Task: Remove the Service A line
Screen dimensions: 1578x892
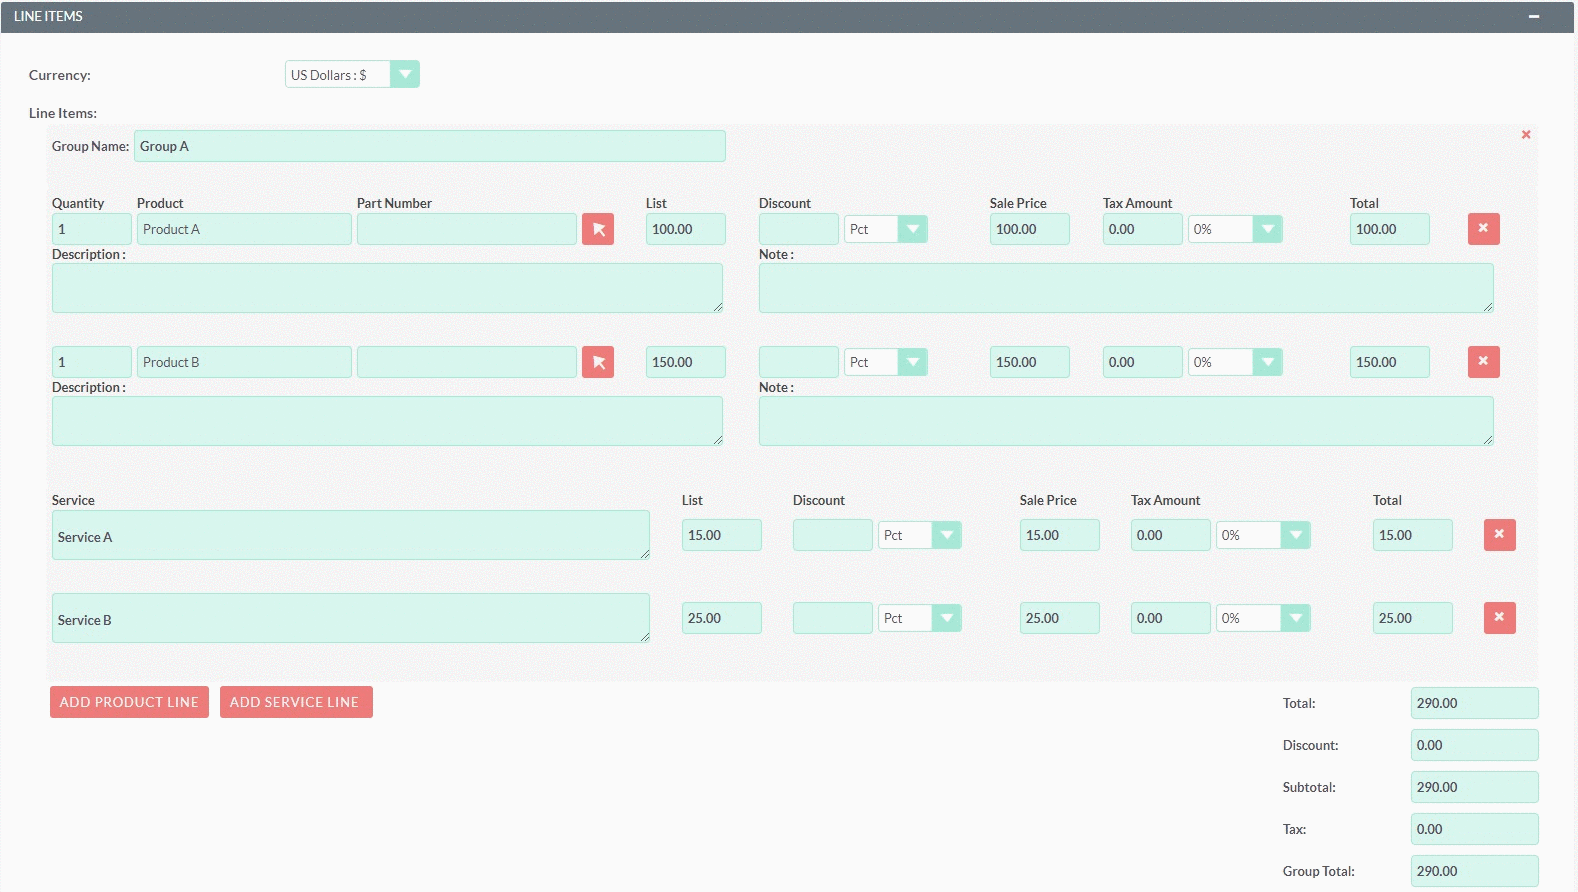Action: (x=1499, y=535)
